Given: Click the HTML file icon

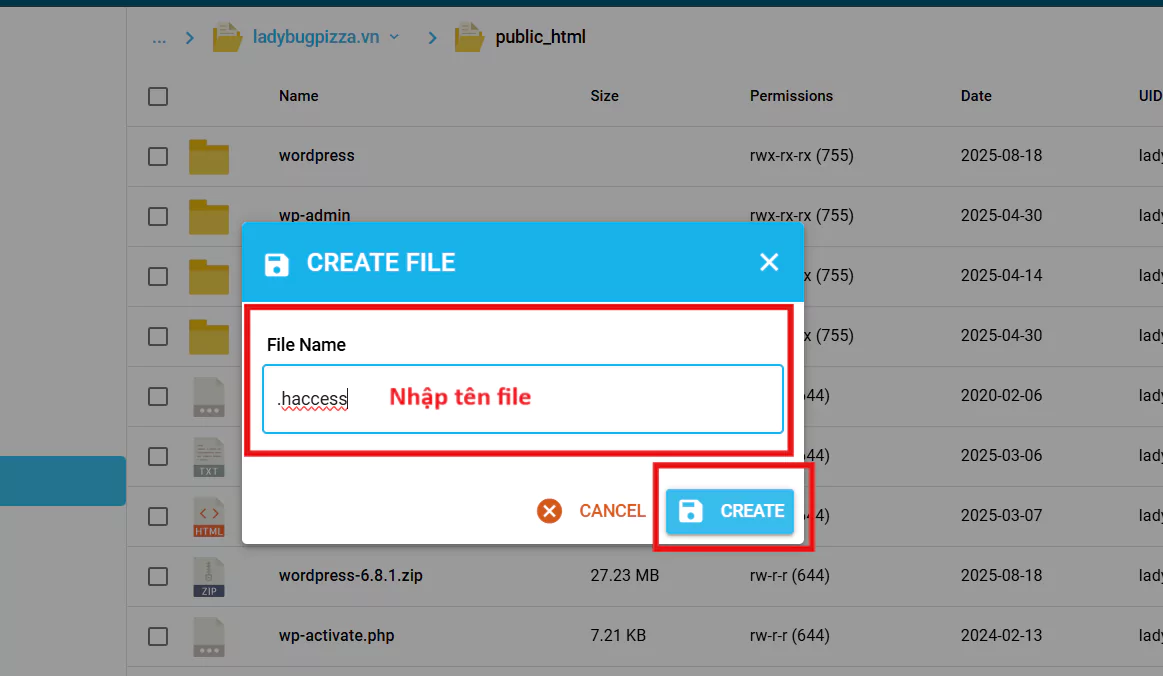Looking at the screenshot, I should (208, 517).
